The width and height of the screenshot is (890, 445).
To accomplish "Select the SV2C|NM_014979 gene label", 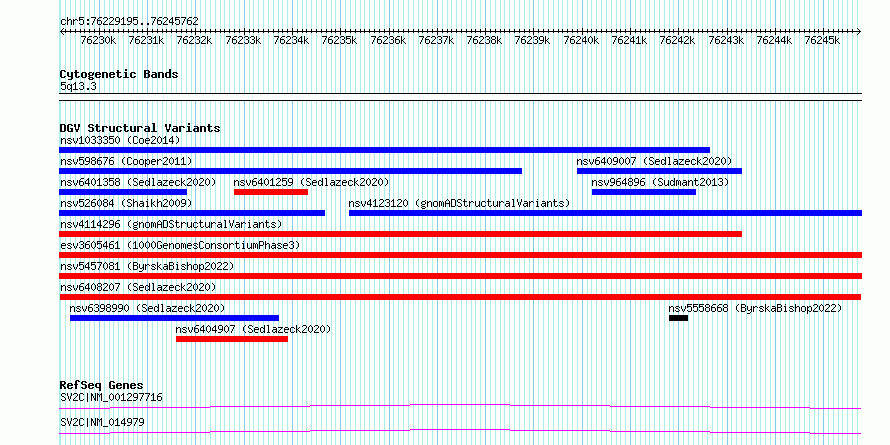I will [102, 422].
